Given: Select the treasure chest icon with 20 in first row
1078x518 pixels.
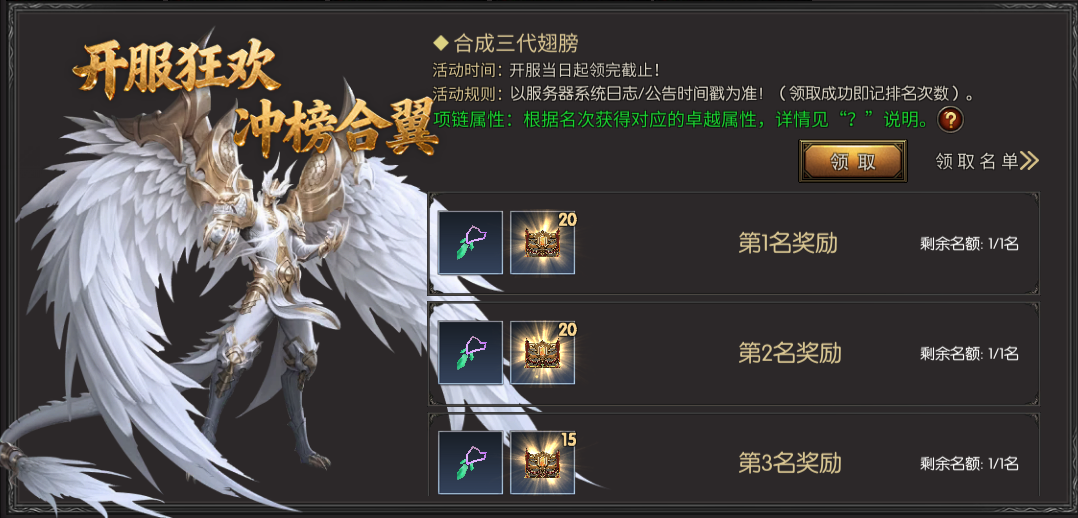Looking at the screenshot, I should [542, 243].
